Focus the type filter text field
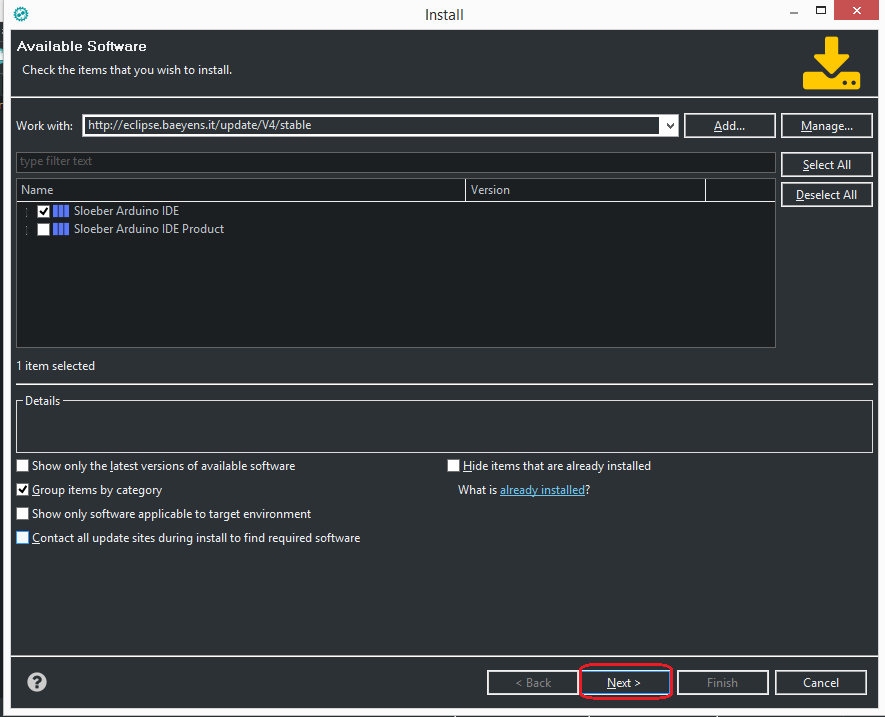This screenshot has width=885, height=717. click(x=396, y=162)
